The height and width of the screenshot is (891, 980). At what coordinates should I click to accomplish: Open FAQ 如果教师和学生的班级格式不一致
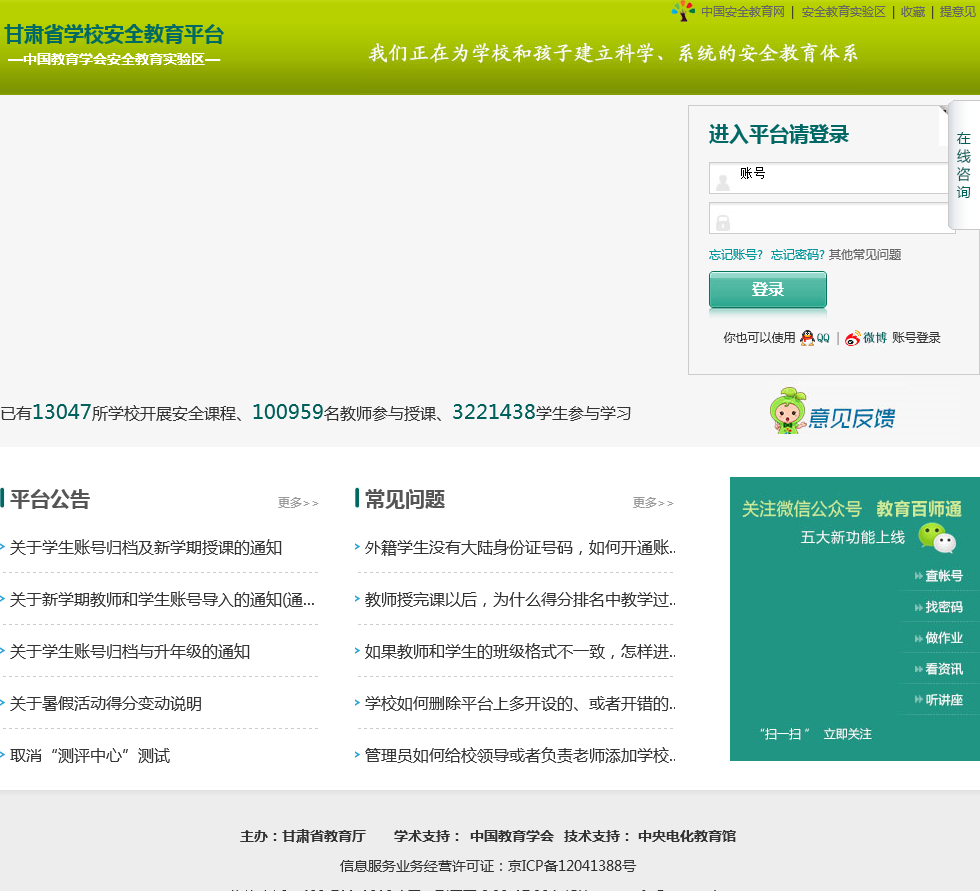coord(520,652)
